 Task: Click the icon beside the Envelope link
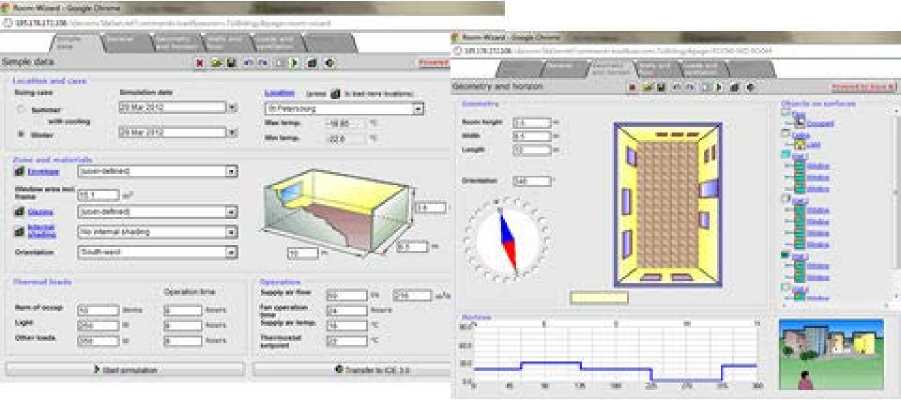(x=18, y=171)
